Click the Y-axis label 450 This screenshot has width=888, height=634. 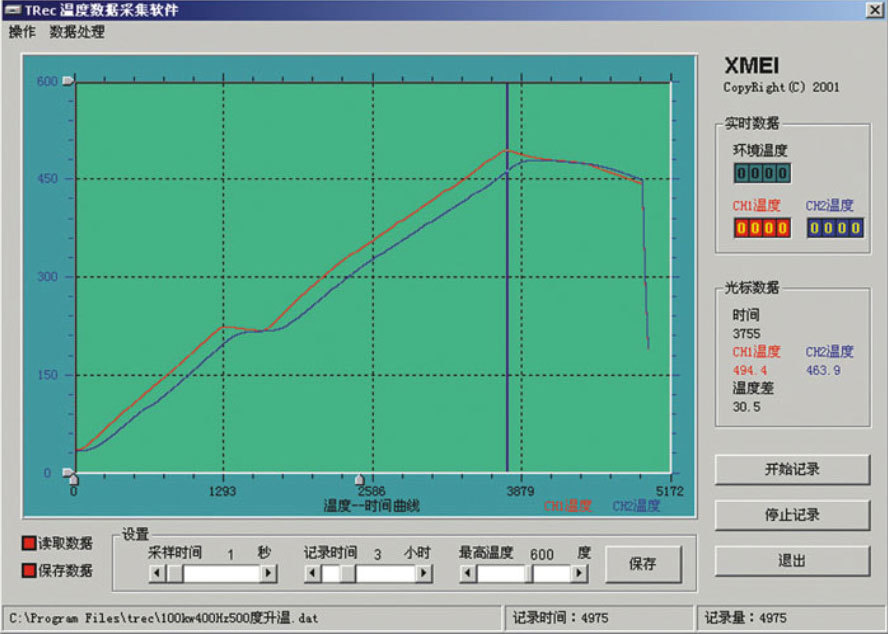47,178
